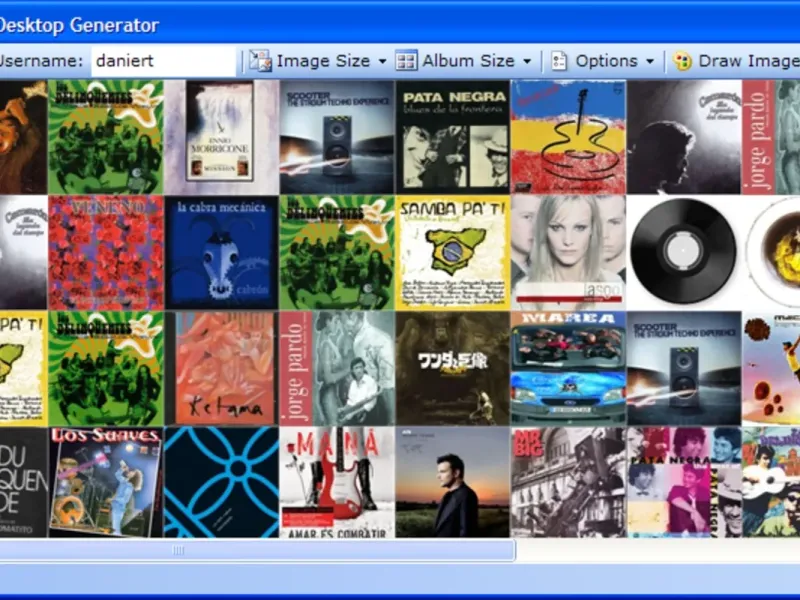Click the Options checklist page icon
Viewport: 800px width, 600px height.
(x=559, y=61)
